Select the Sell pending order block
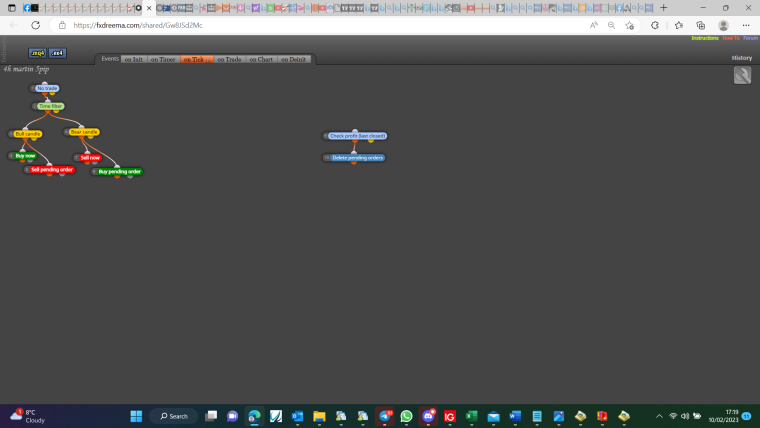Screen dimensions: 760x428 (52, 170)
